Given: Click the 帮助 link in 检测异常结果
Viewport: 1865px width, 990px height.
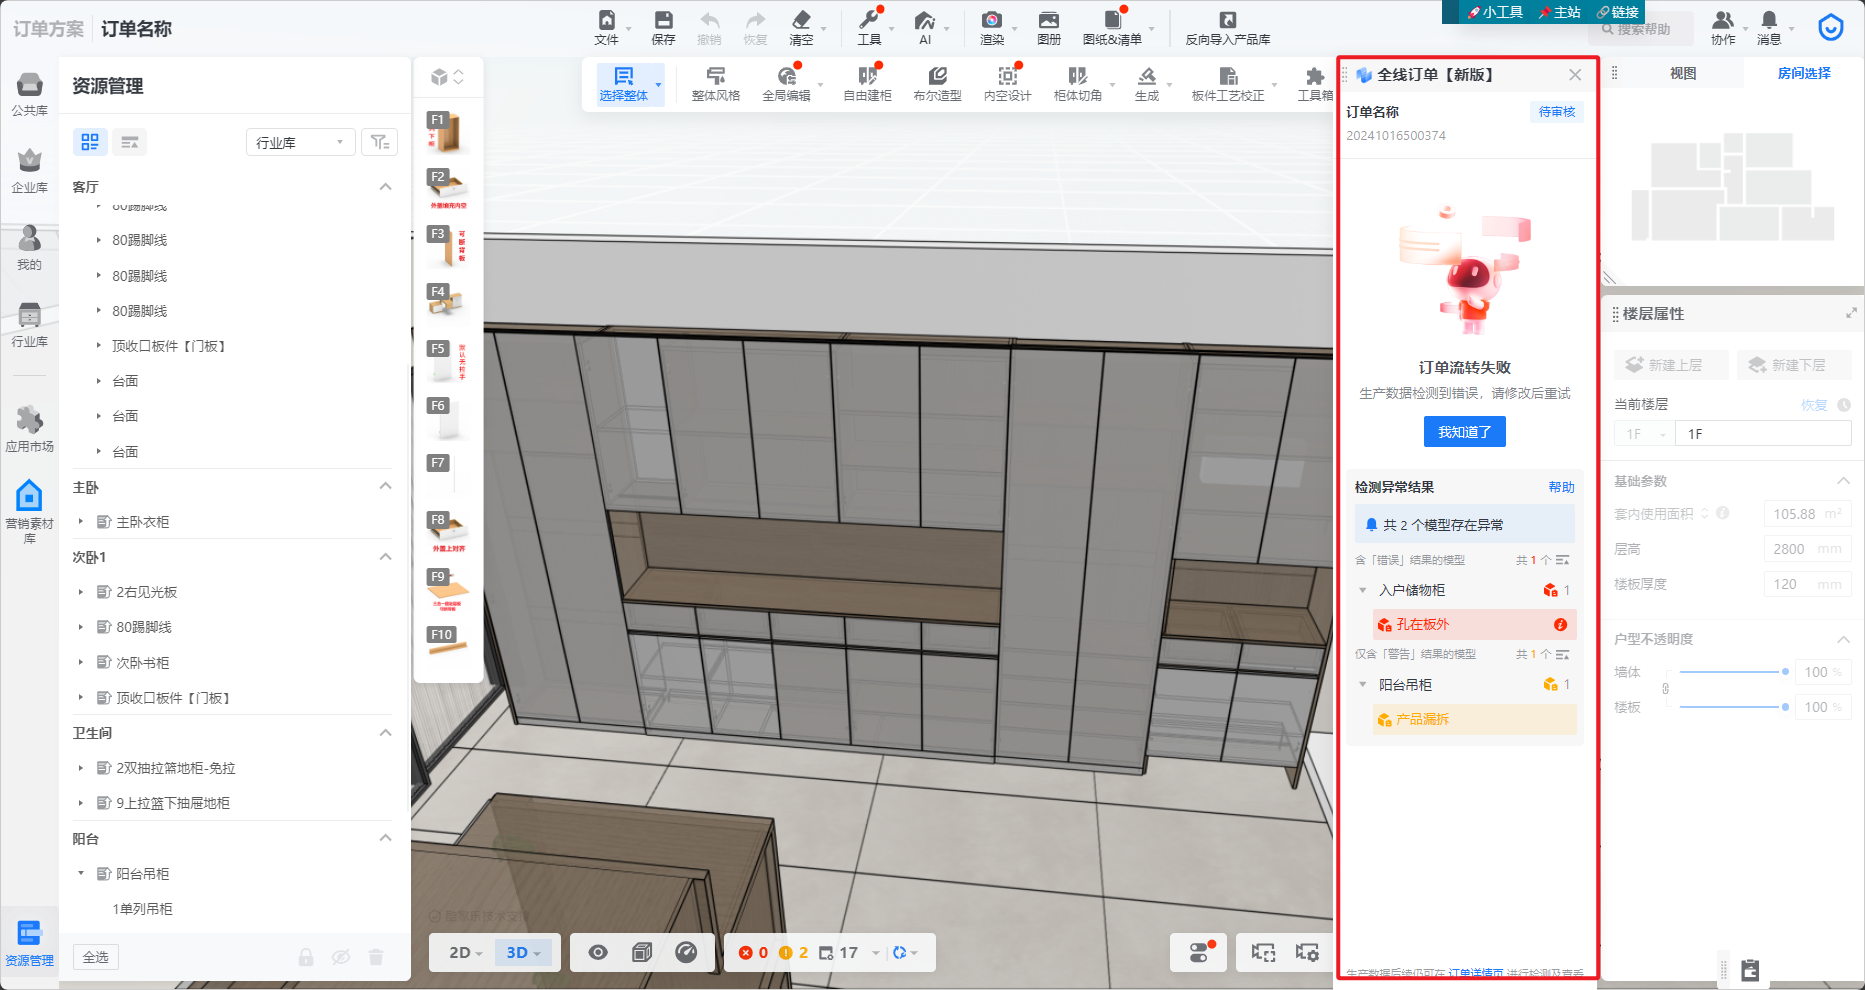Looking at the screenshot, I should [1561, 487].
